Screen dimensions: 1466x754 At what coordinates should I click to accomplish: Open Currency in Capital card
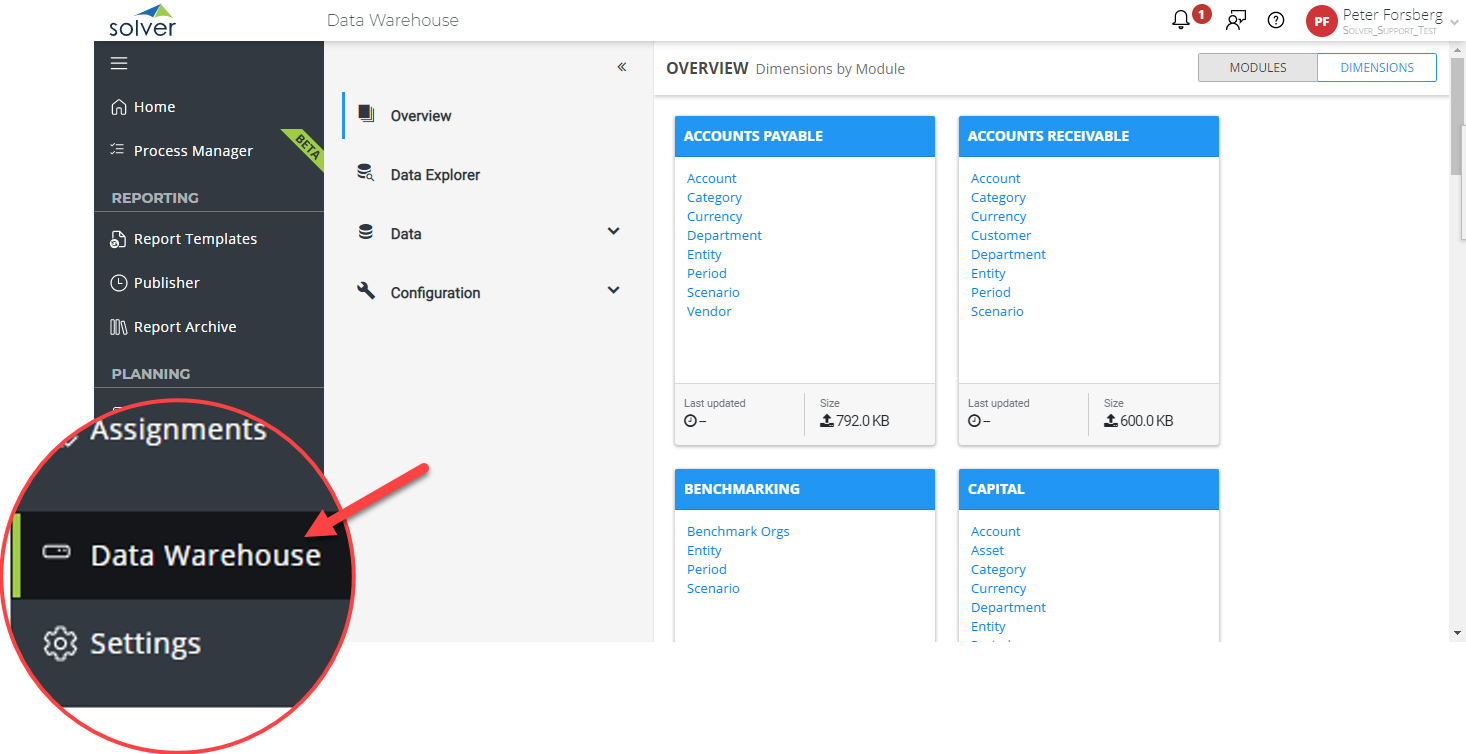coord(999,589)
